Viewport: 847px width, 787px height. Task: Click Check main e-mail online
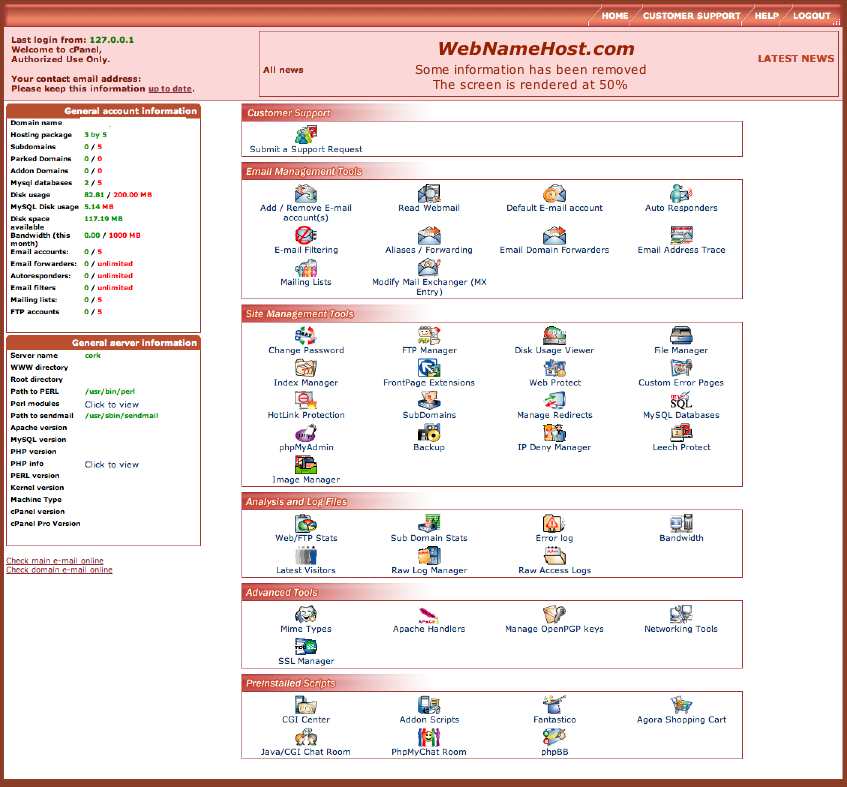coord(54,561)
